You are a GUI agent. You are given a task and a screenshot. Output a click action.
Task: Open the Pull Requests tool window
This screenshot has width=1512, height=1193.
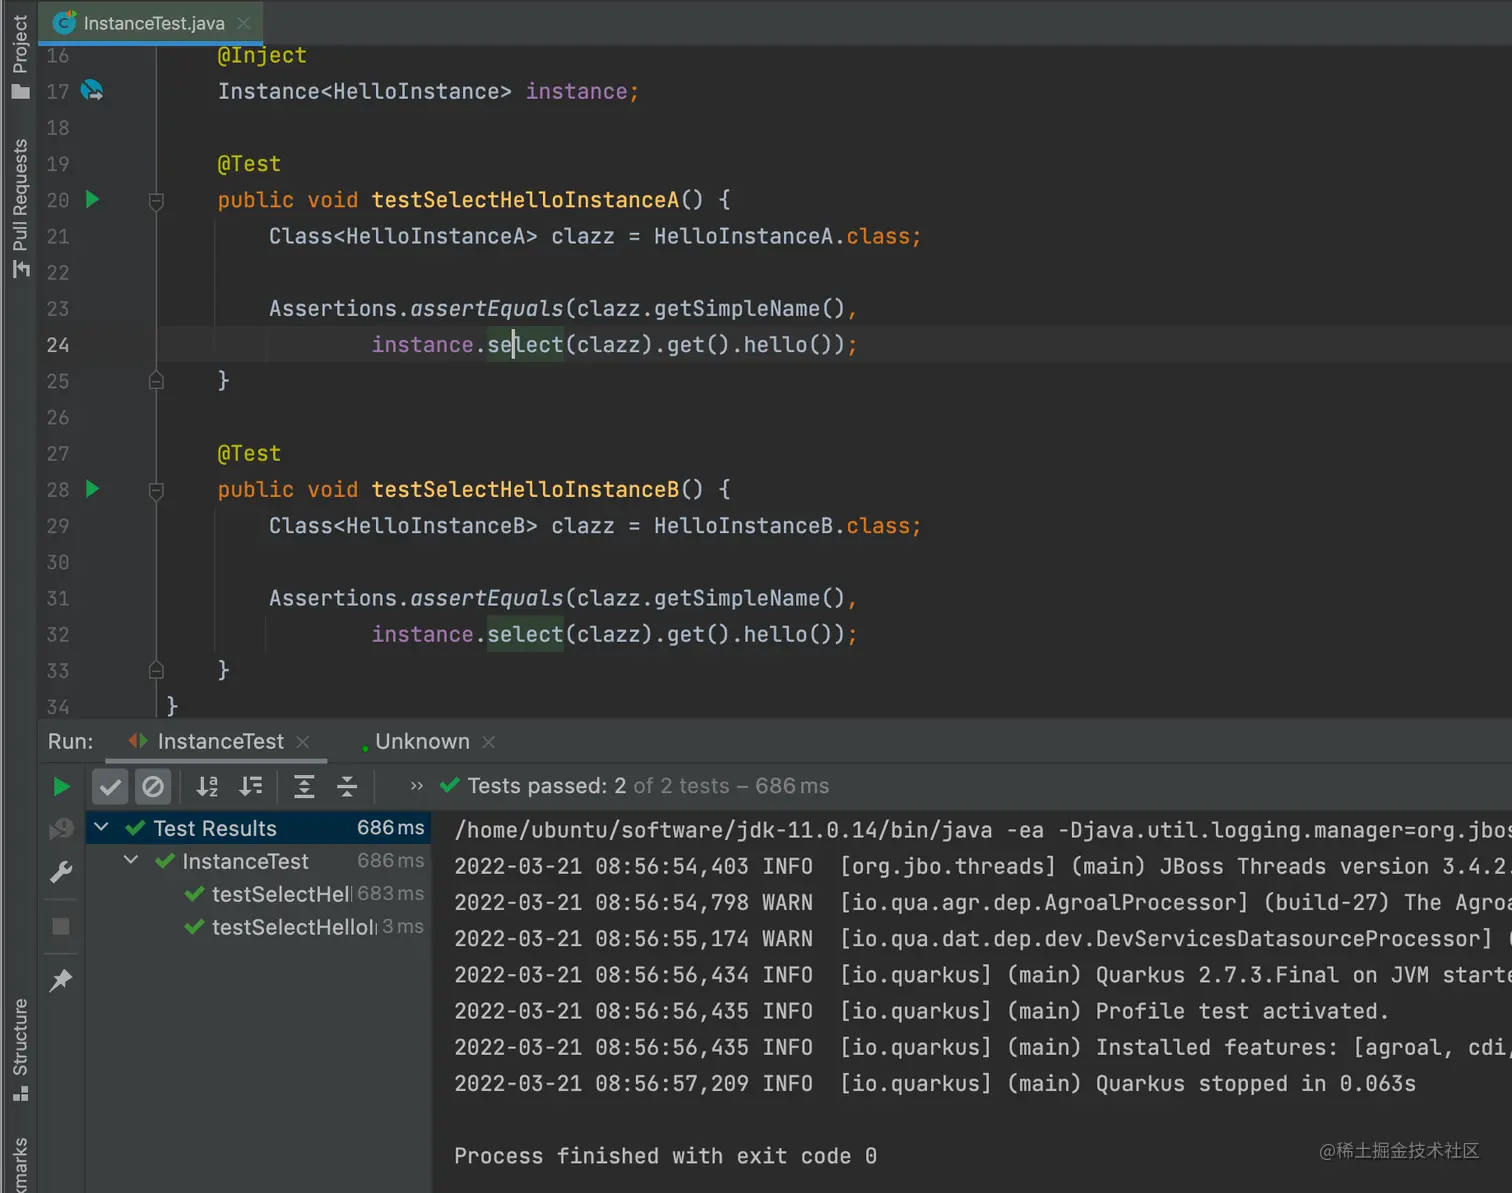click(x=20, y=206)
